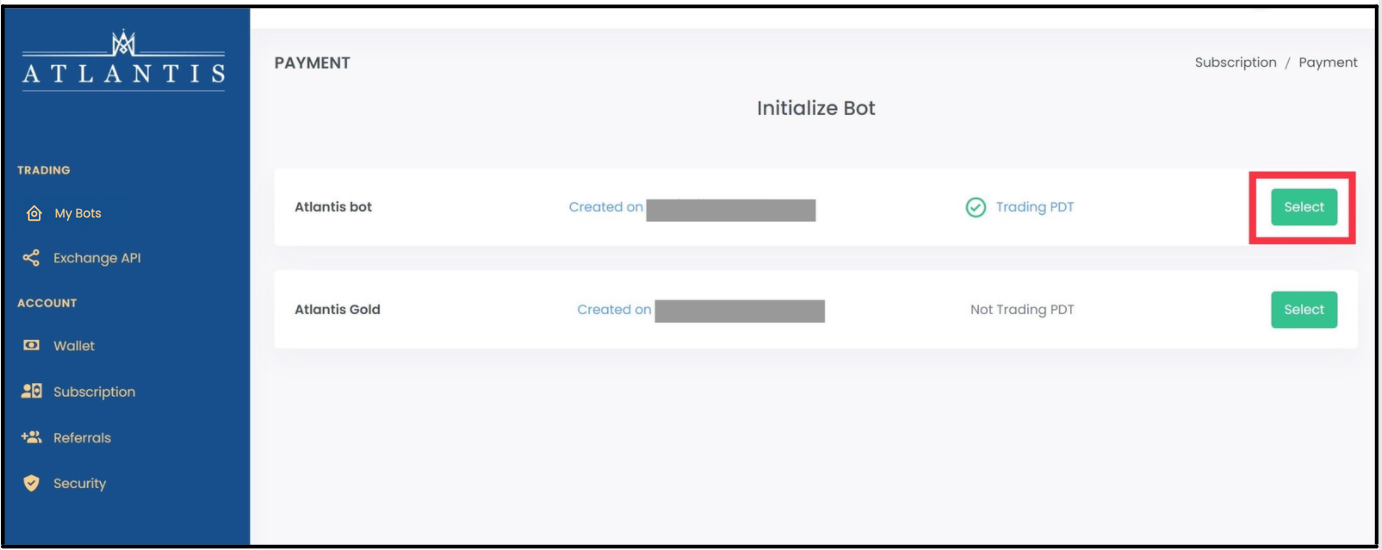1382x550 pixels.
Task: Click the Subscription breadcrumb link
Action: pyautogui.click(x=1235, y=62)
